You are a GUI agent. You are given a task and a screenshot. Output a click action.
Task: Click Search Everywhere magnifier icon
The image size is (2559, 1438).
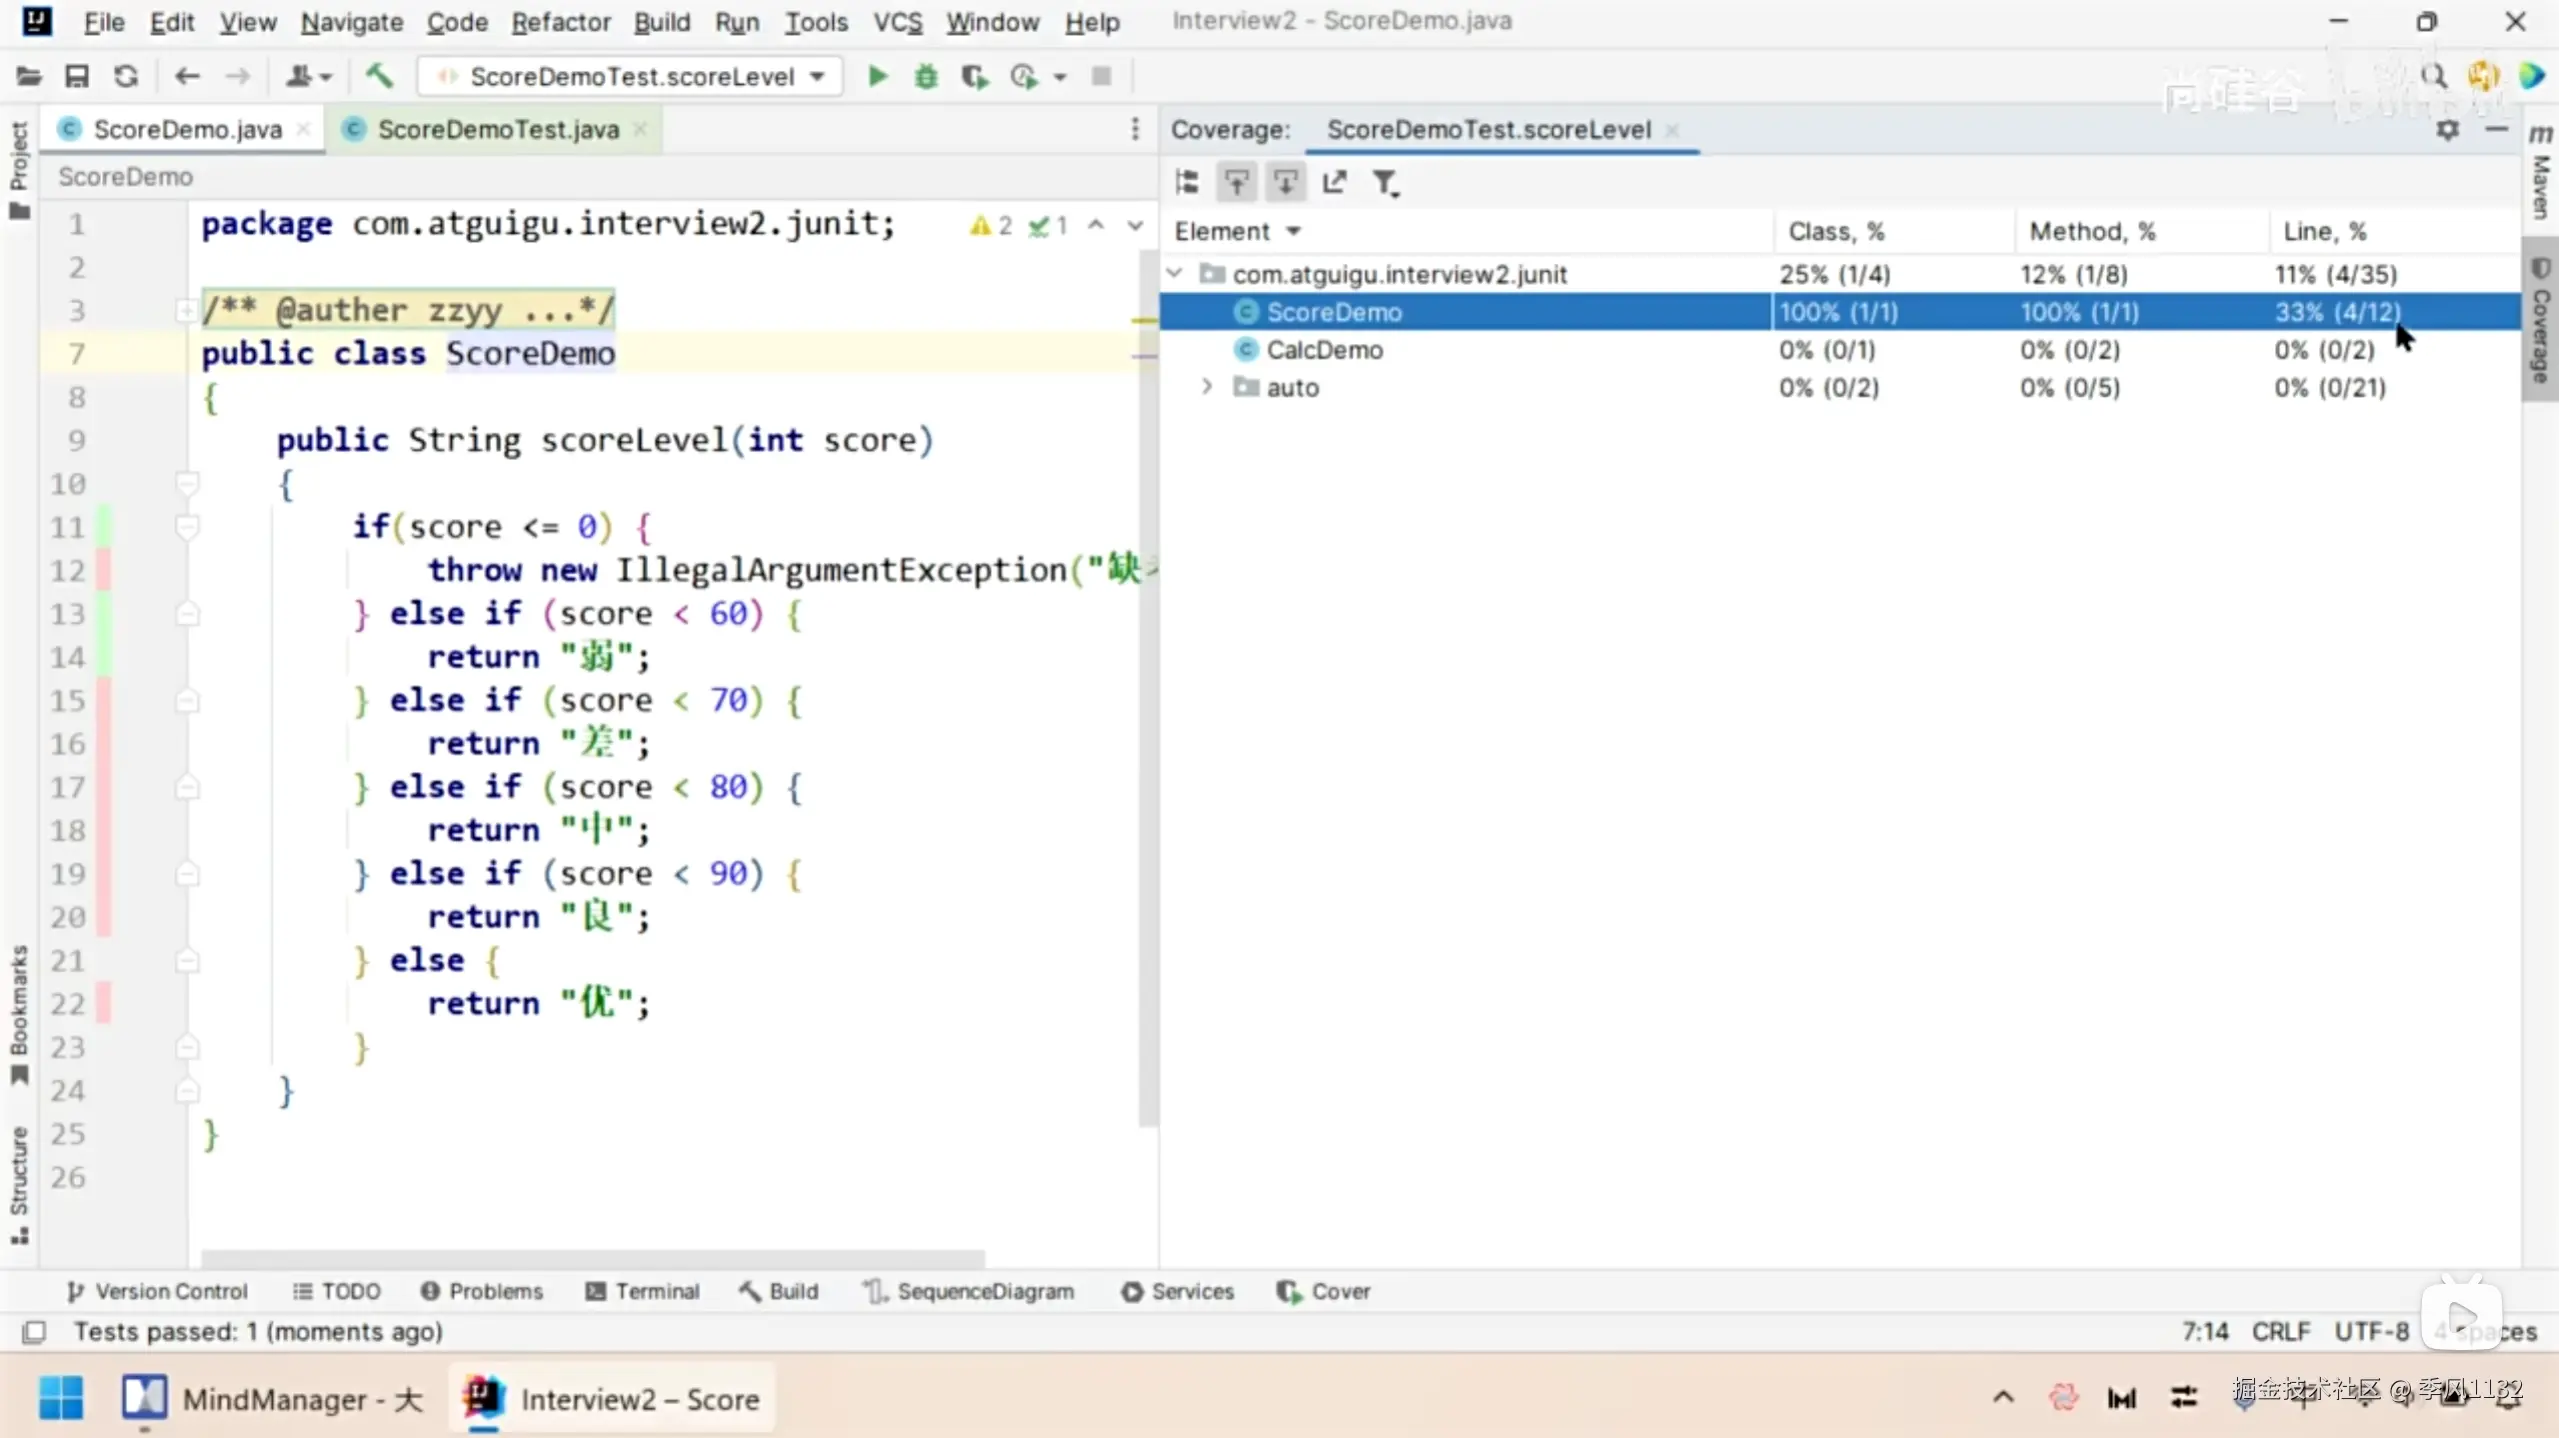pos(2433,76)
